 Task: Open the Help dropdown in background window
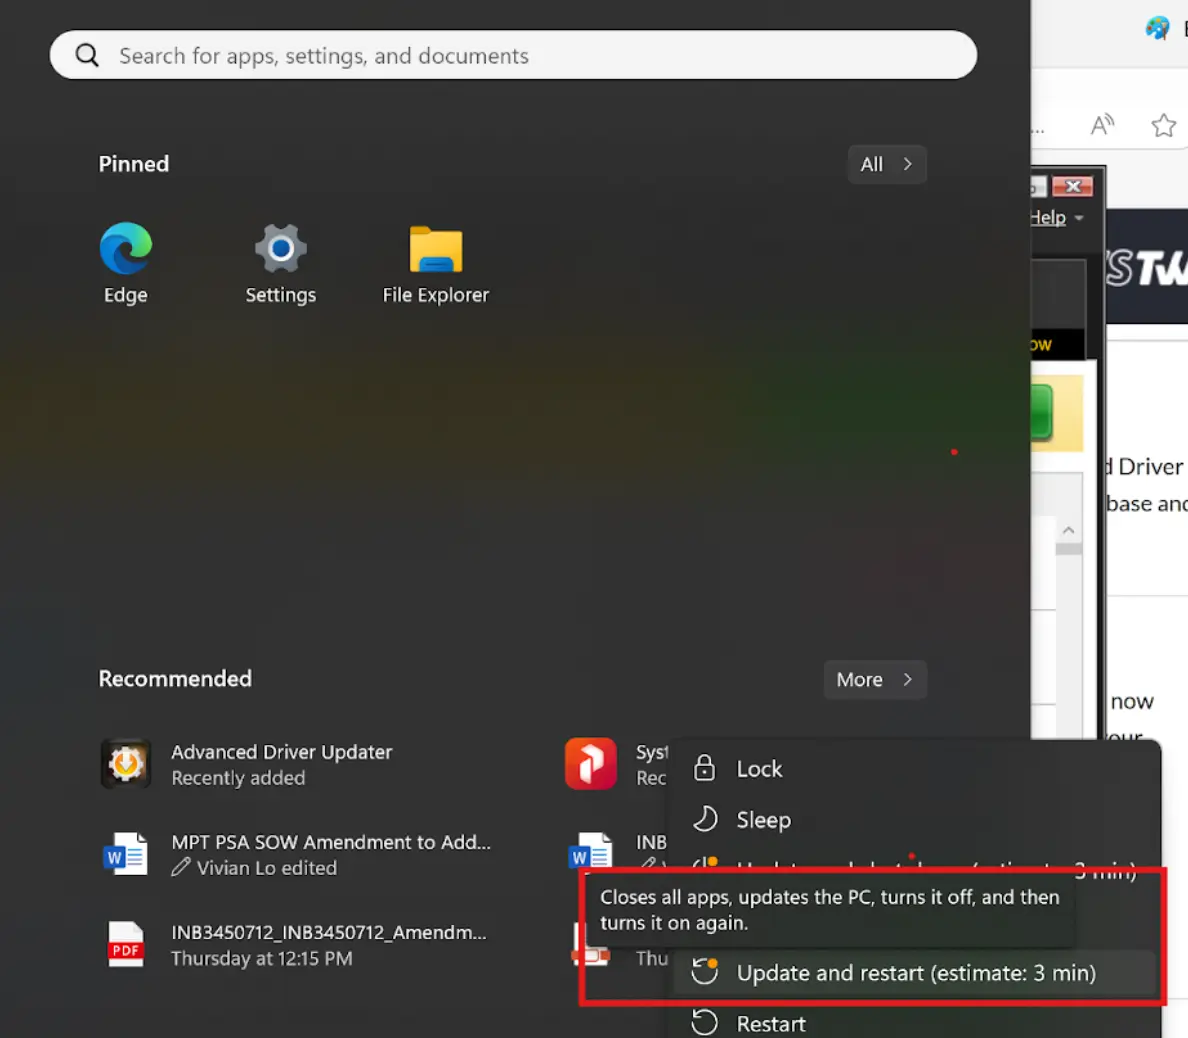point(1056,217)
